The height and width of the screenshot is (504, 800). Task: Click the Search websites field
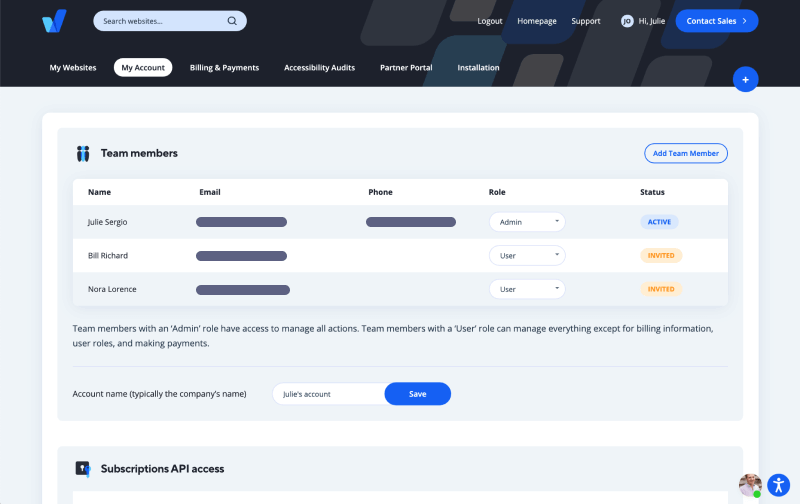coord(160,21)
